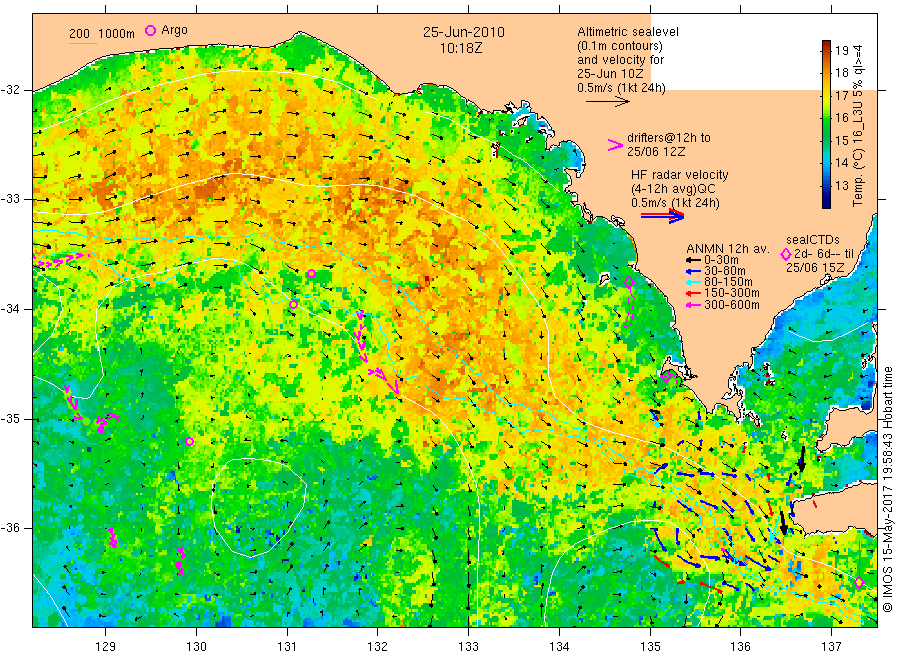The width and height of the screenshot is (900, 660).
Task: Click the 16 label on the colour bar
Action: (x=841, y=118)
